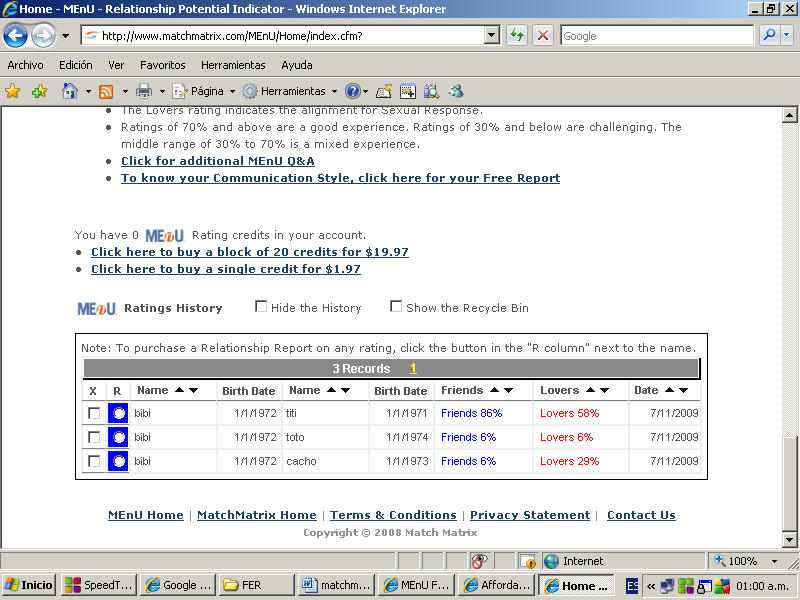Click the Relationship Report button for cacho row
This screenshot has width=800, height=600.
pyautogui.click(x=118, y=461)
